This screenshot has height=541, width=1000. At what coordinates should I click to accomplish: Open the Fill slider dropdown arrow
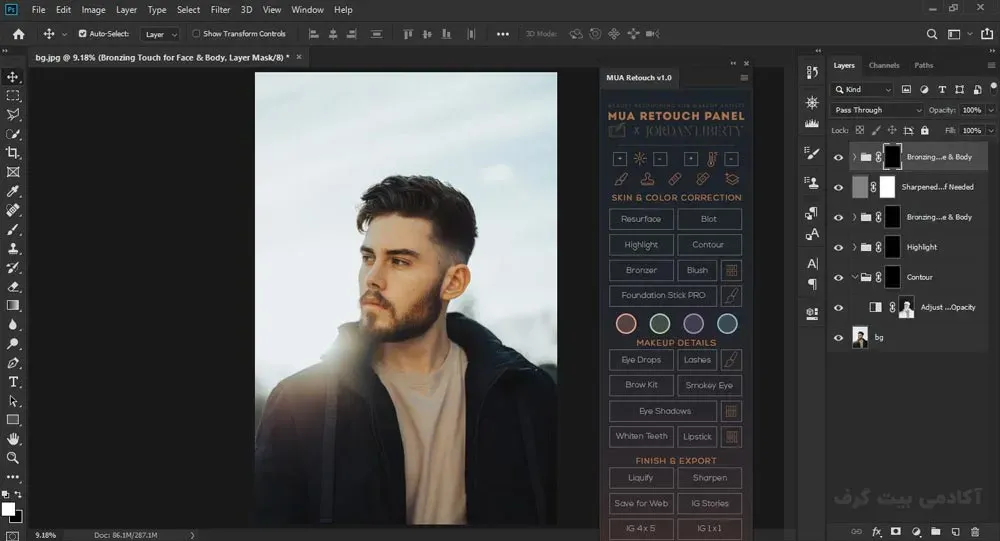click(x=990, y=130)
